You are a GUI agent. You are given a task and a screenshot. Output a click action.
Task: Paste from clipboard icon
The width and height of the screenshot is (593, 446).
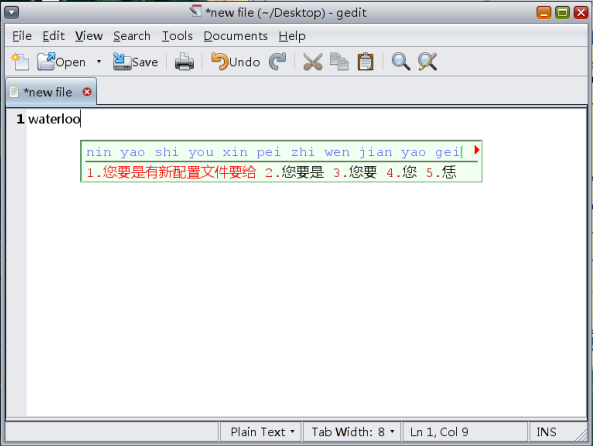coord(365,62)
